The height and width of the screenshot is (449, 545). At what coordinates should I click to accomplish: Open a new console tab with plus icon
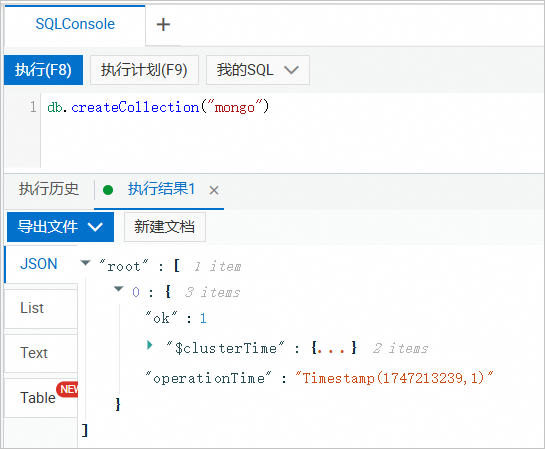click(x=163, y=24)
